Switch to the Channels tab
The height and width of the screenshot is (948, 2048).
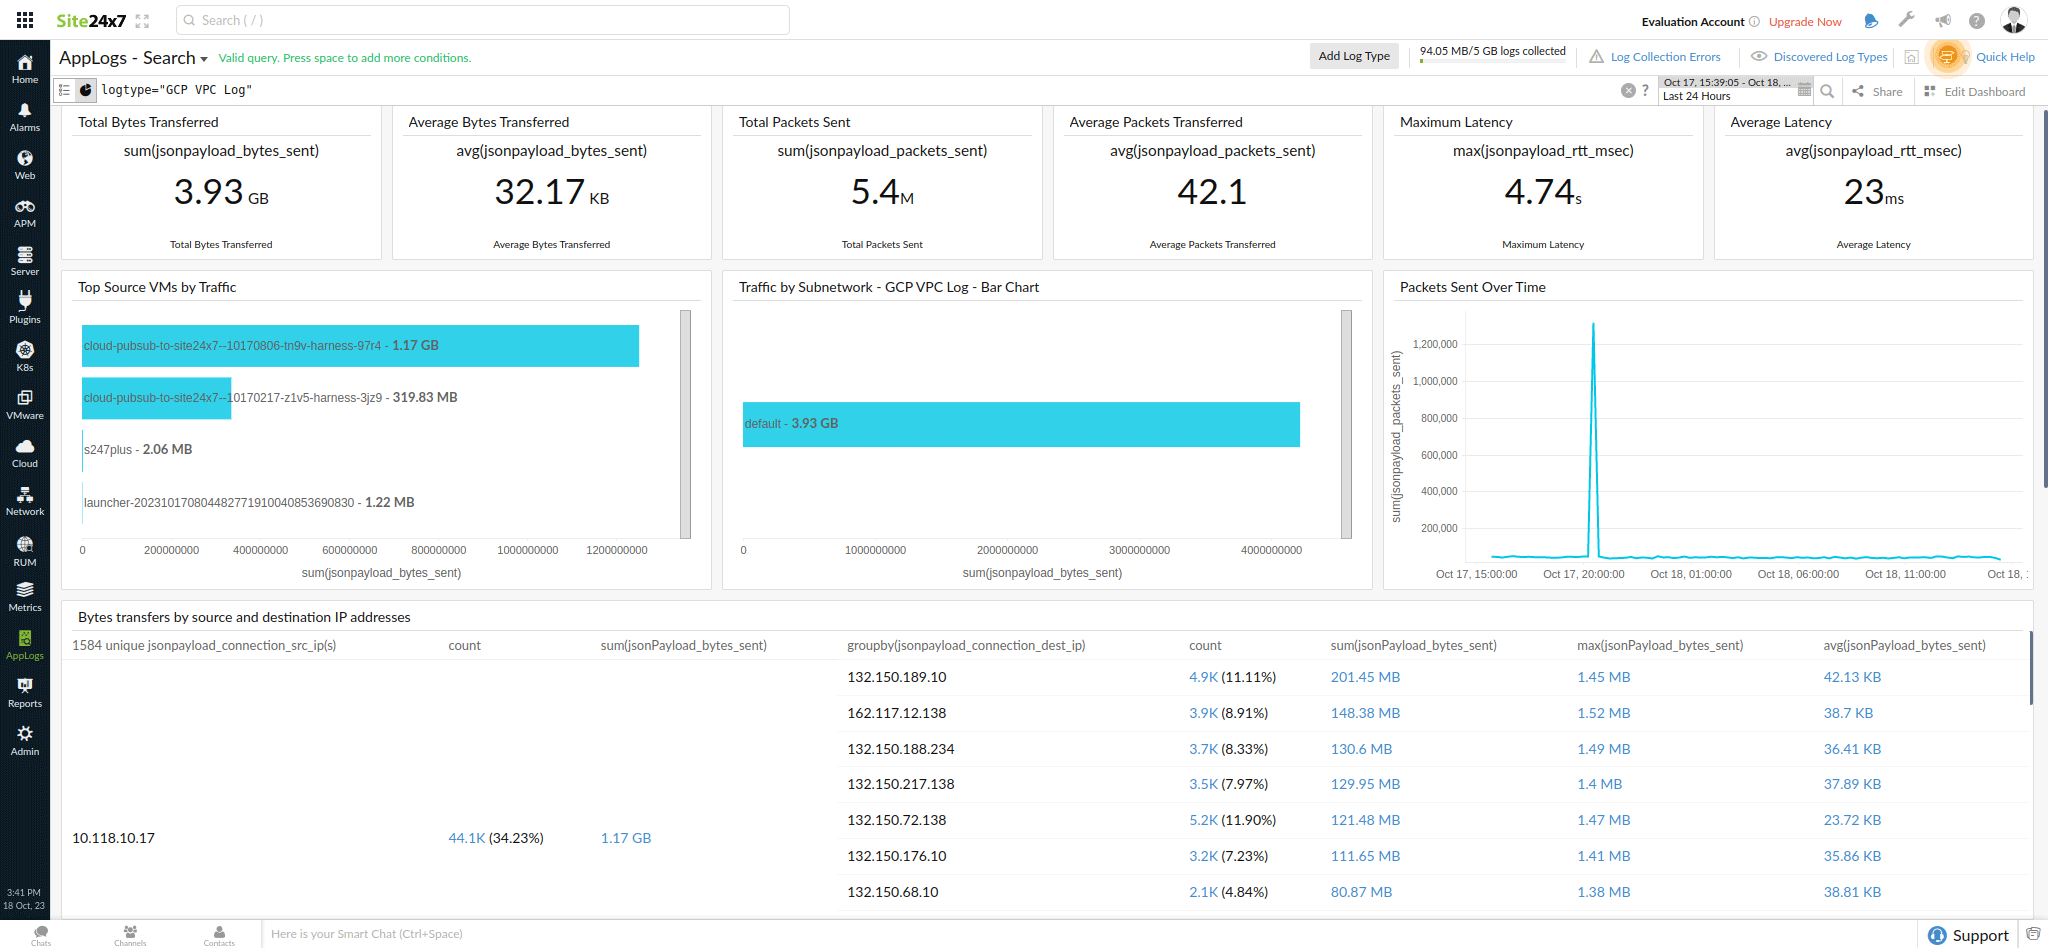click(130, 935)
